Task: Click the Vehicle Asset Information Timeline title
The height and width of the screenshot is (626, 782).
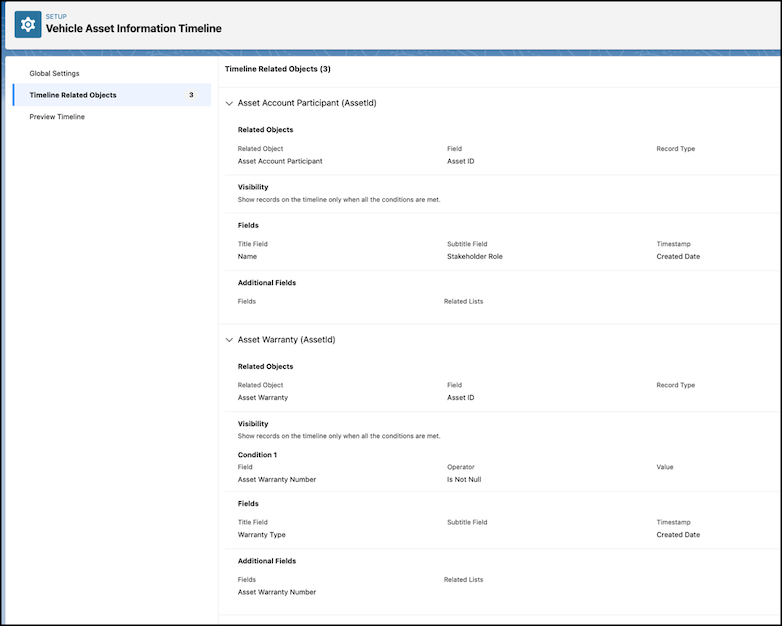Action: pyautogui.click(x=134, y=28)
